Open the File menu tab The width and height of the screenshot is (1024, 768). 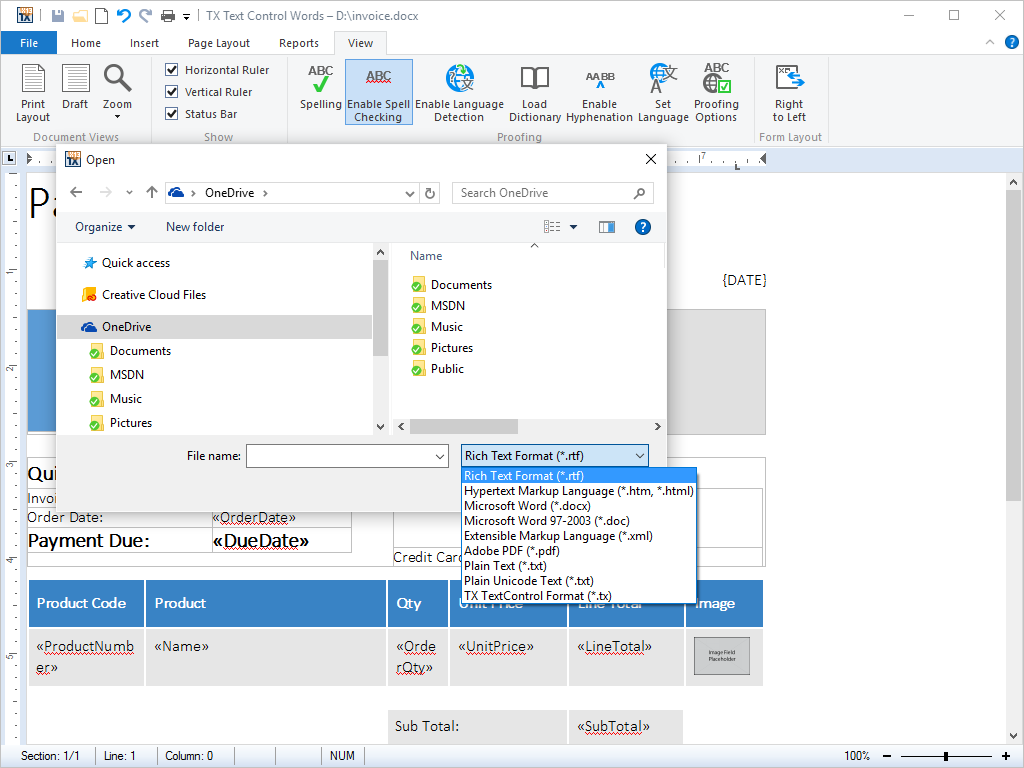[x=29, y=43]
